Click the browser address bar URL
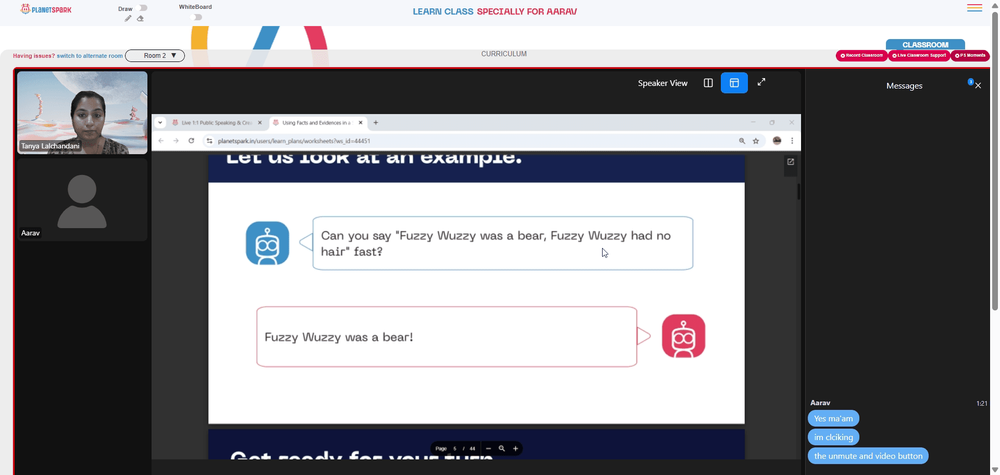 293,141
